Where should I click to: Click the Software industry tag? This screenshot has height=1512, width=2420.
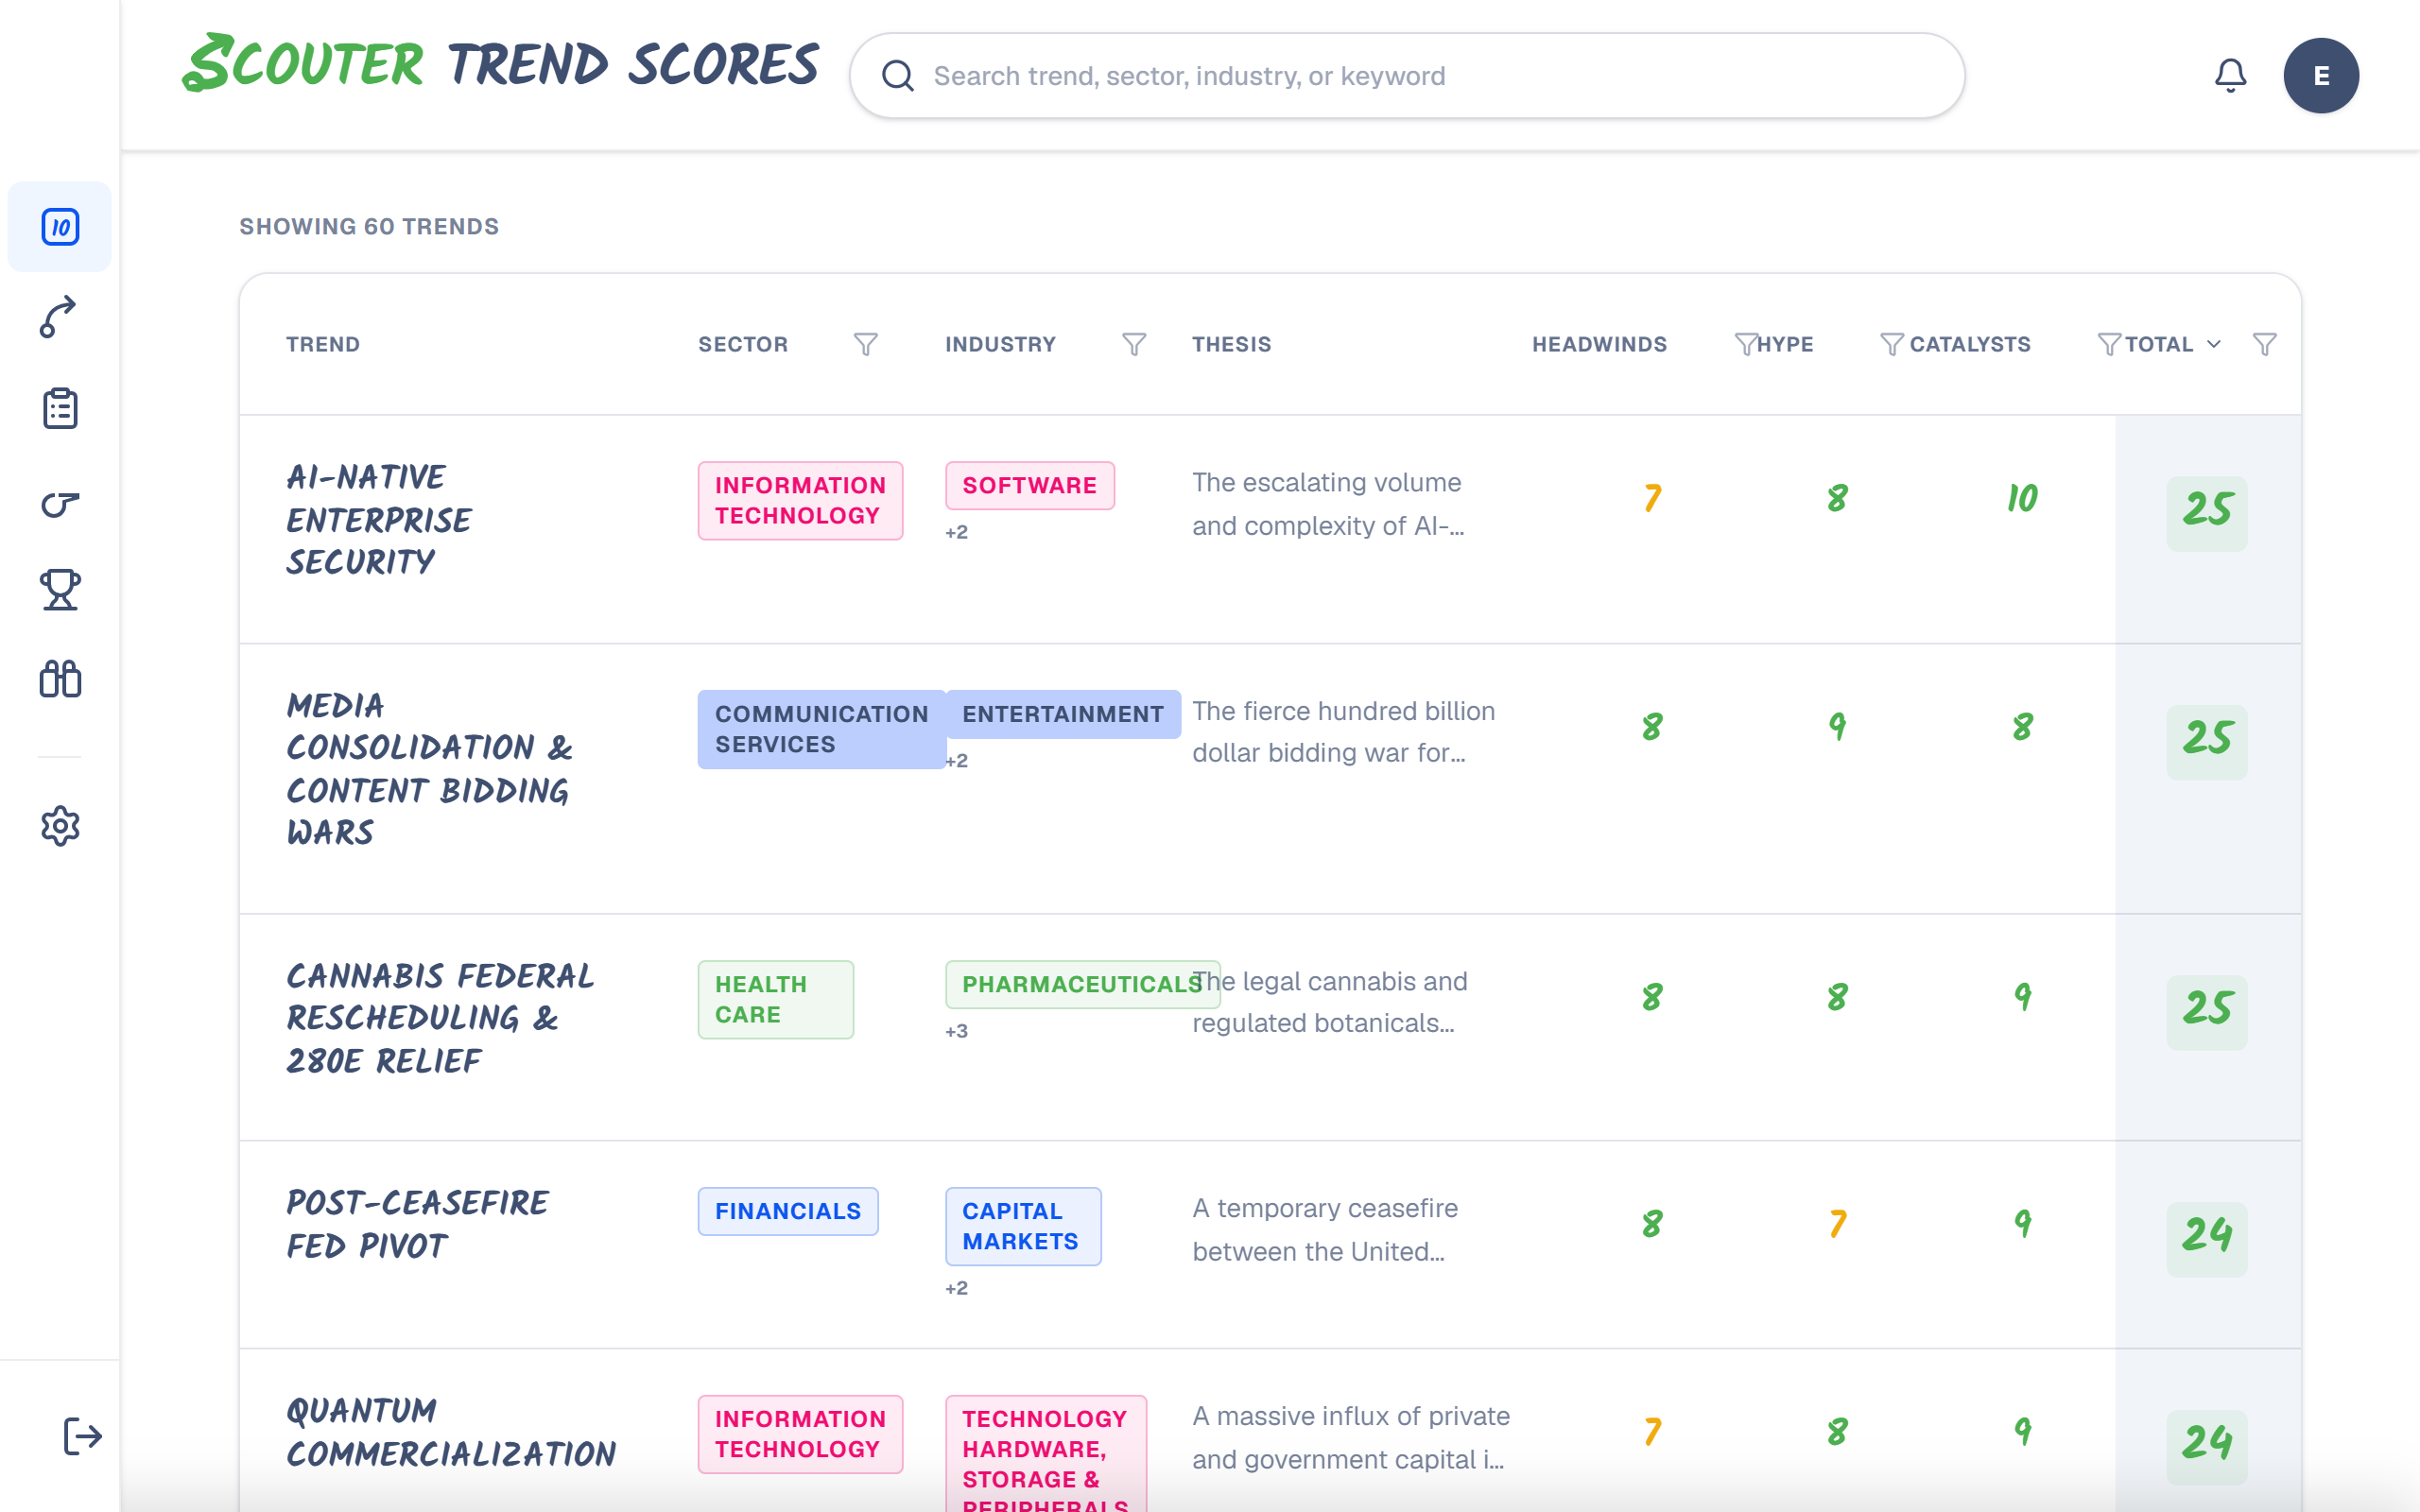[1030, 485]
